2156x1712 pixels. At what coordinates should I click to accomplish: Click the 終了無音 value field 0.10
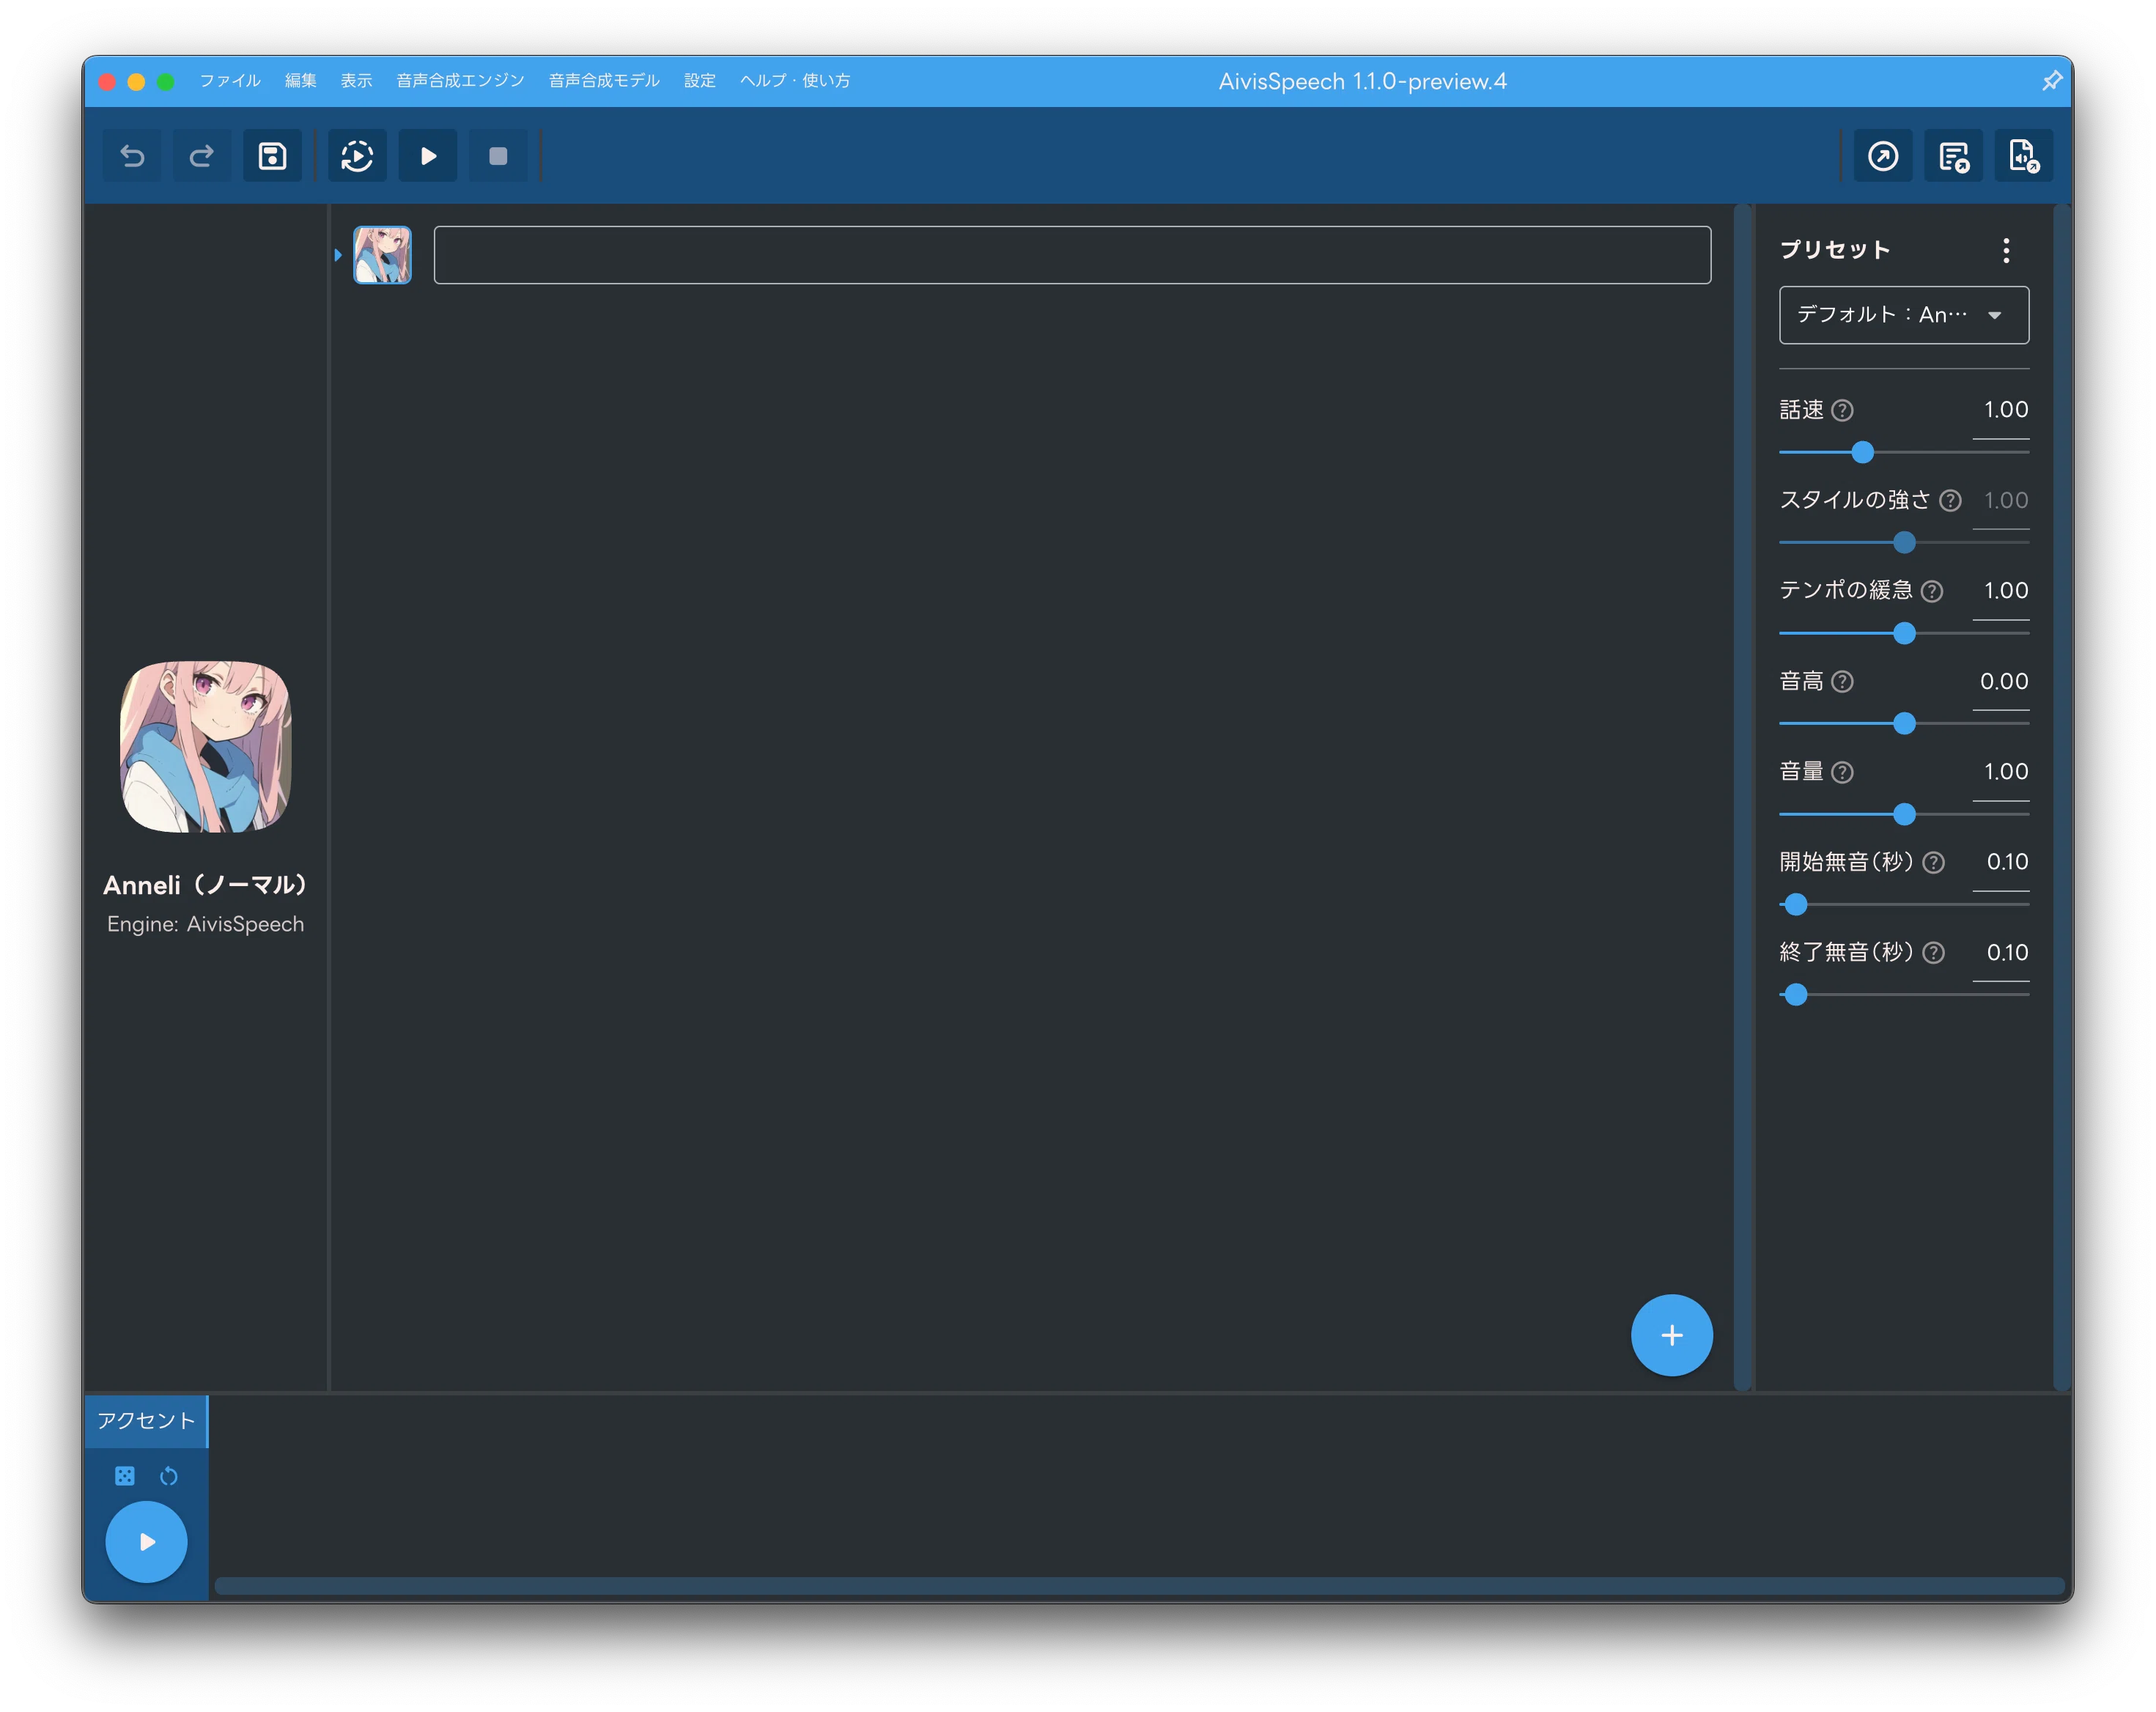point(2001,953)
